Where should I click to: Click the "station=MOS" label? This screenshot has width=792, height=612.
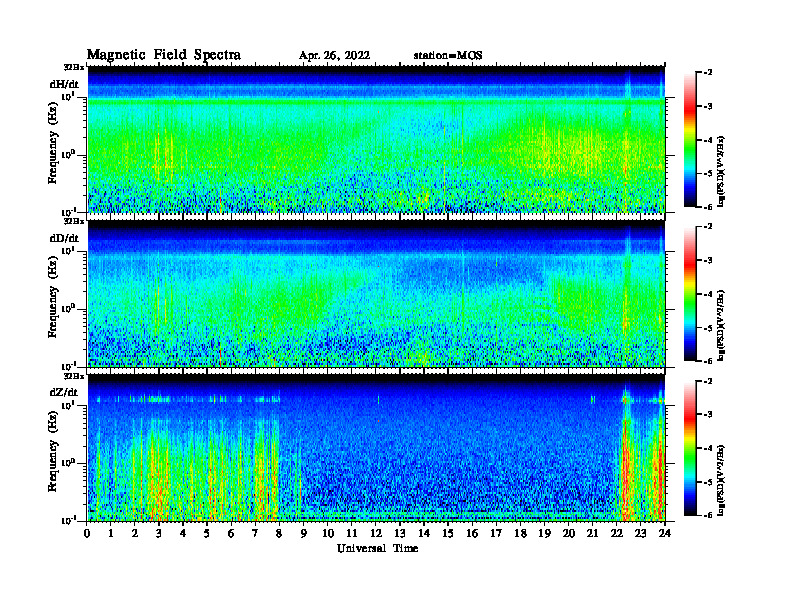[448, 56]
